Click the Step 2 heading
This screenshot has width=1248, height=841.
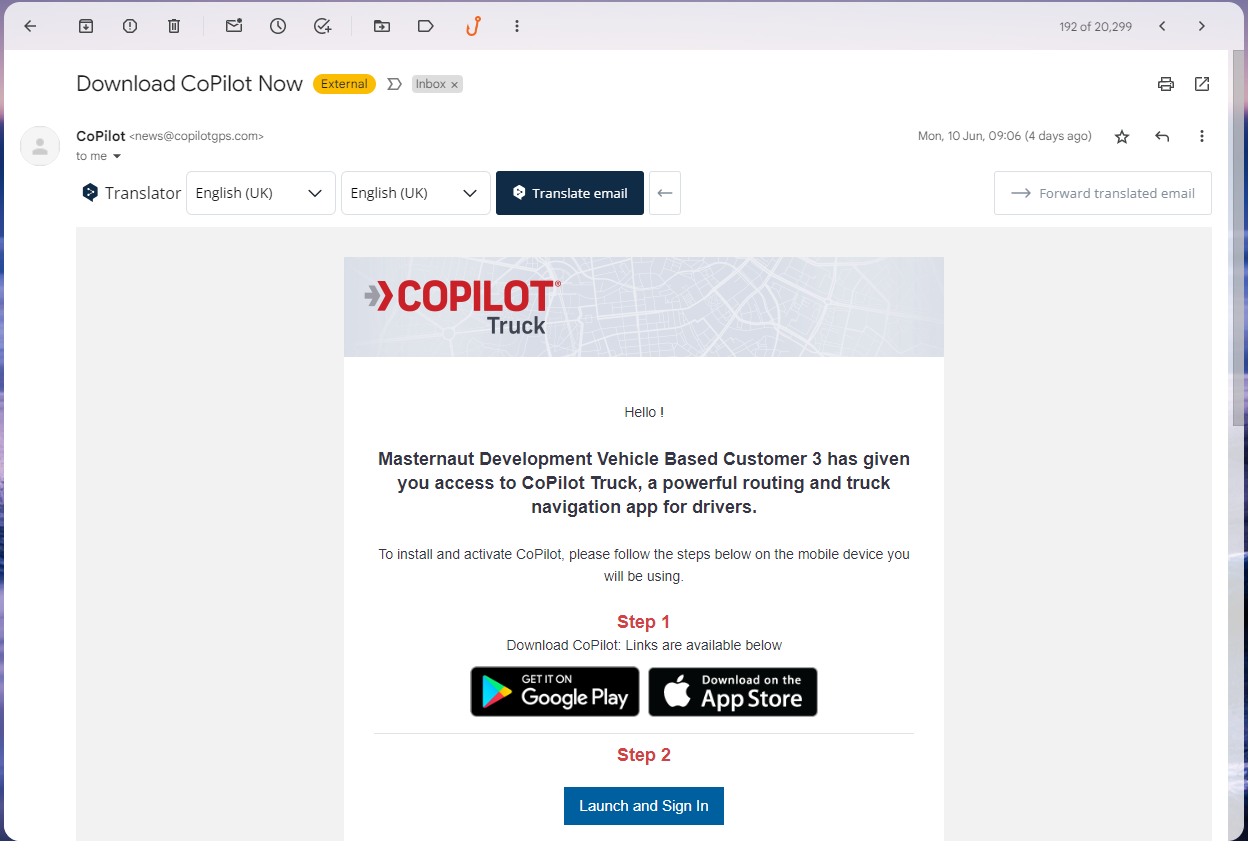pyautogui.click(x=644, y=755)
